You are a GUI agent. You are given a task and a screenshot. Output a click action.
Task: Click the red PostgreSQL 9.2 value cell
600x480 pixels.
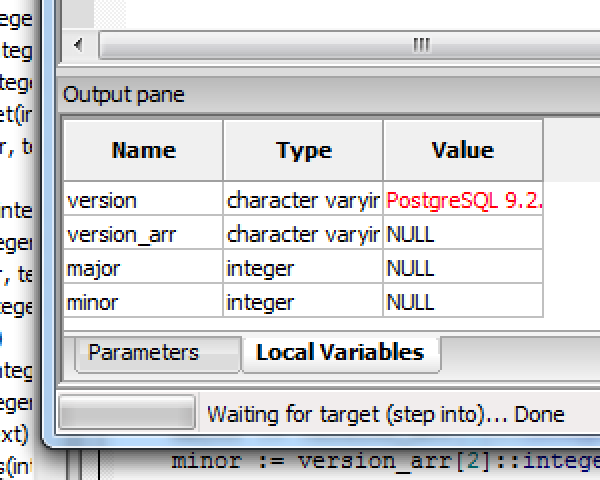463,200
